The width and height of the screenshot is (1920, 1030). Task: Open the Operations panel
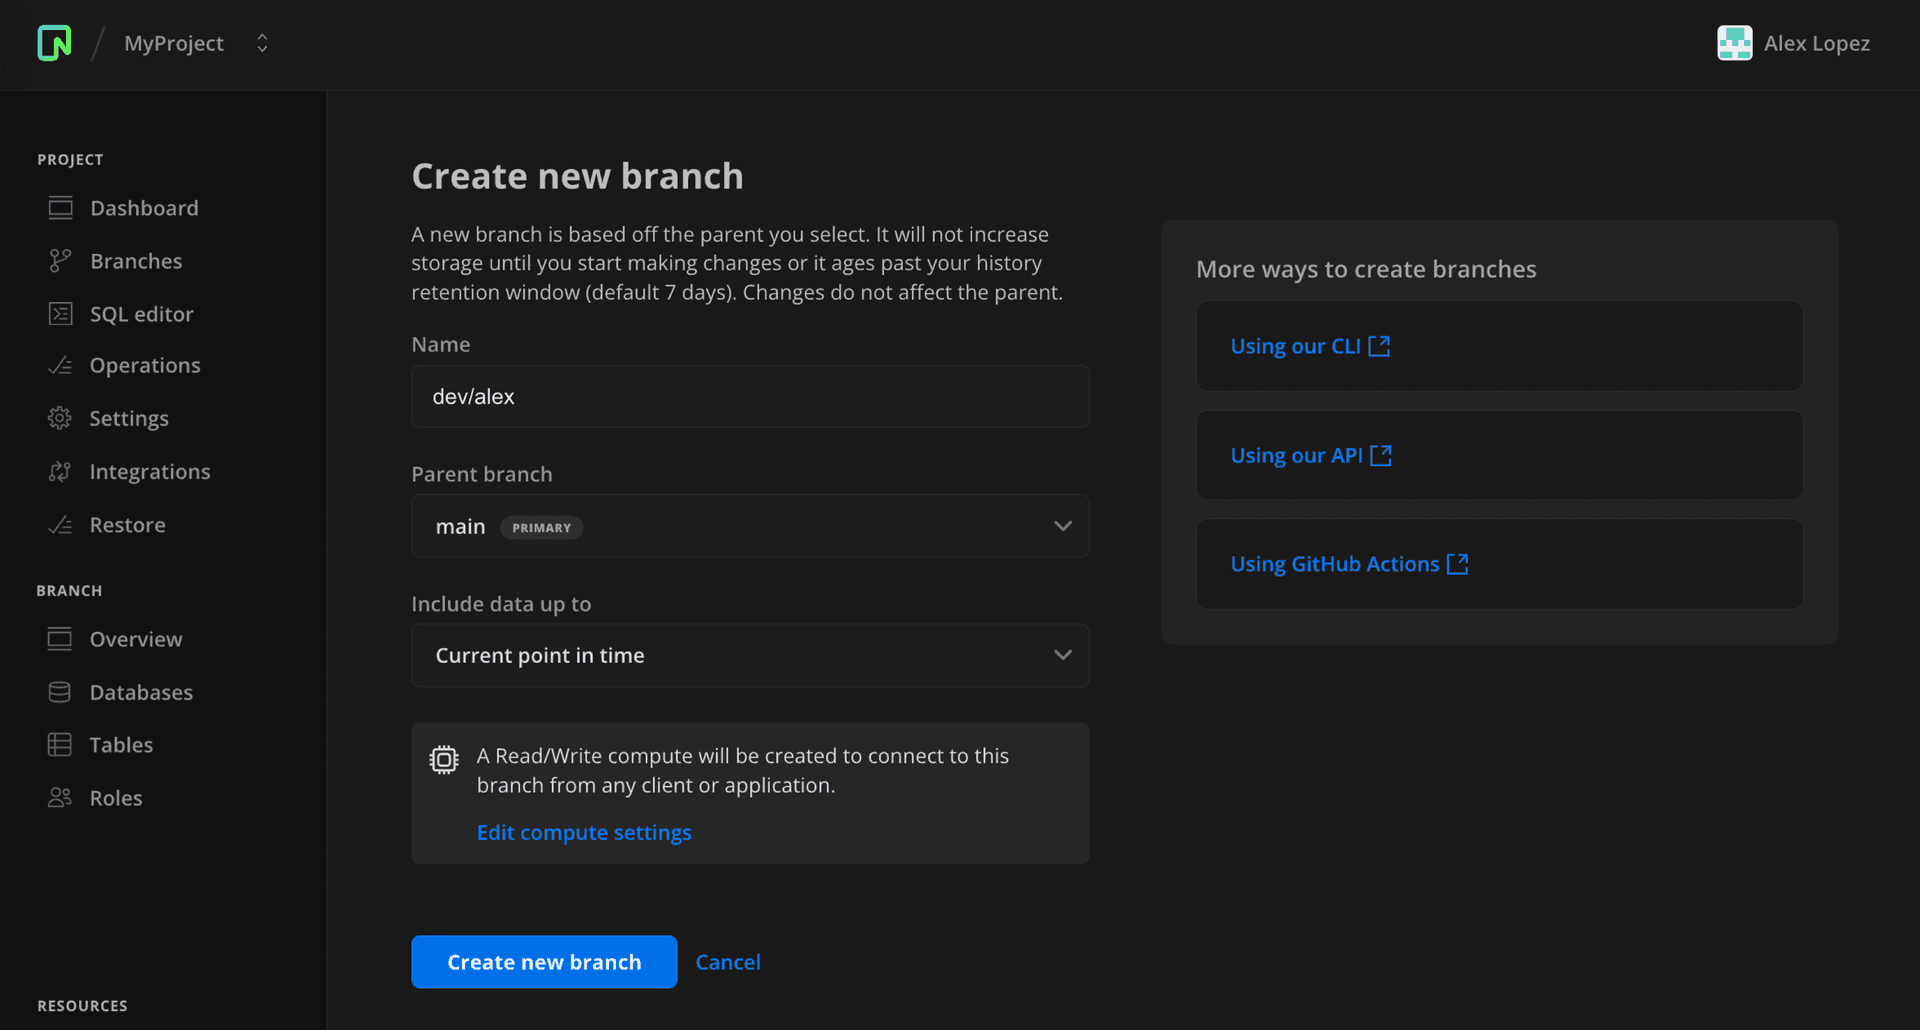(144, 365)
